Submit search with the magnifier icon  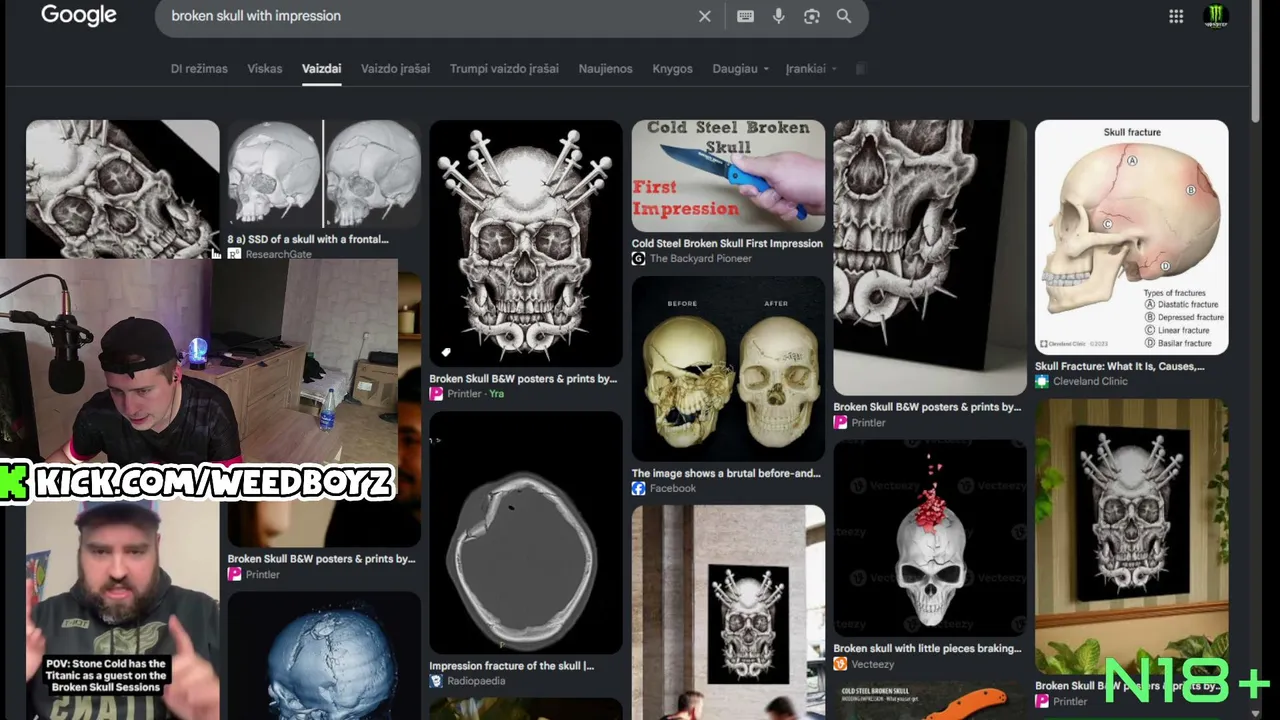click(x=844, y=16)
